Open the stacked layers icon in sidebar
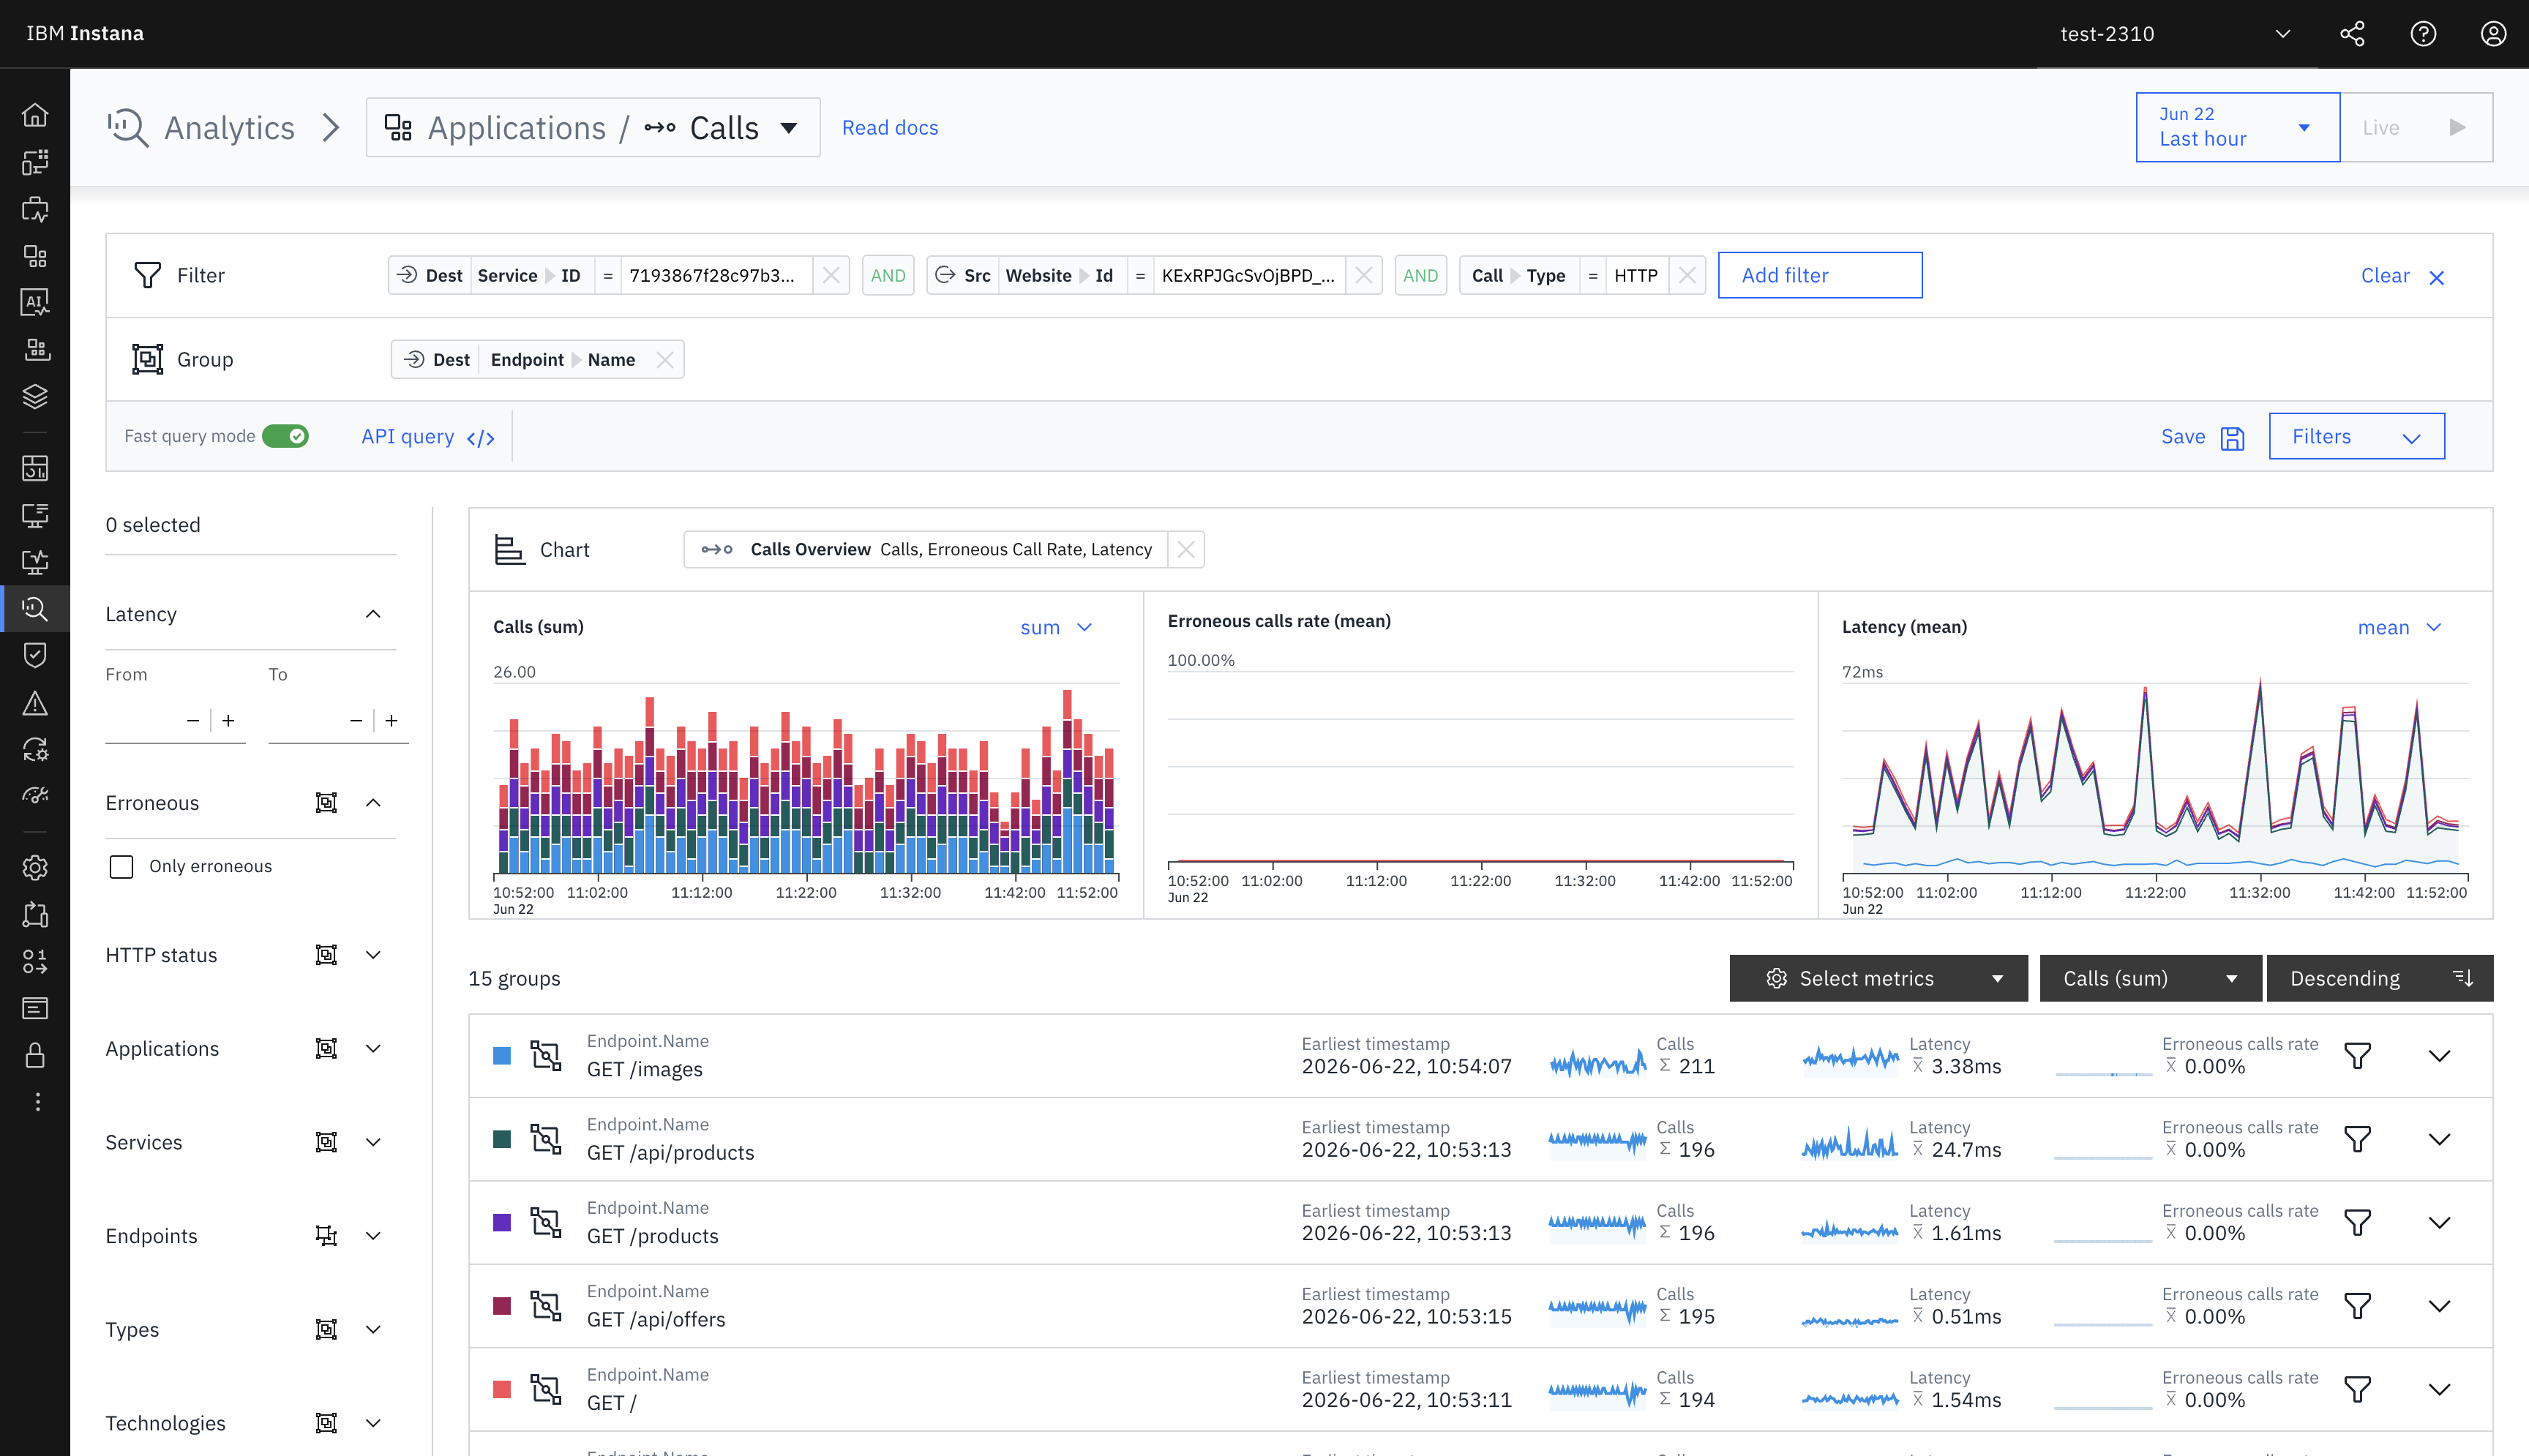This screenshot has width=2529, height=1456. click(x=35, y=396)
